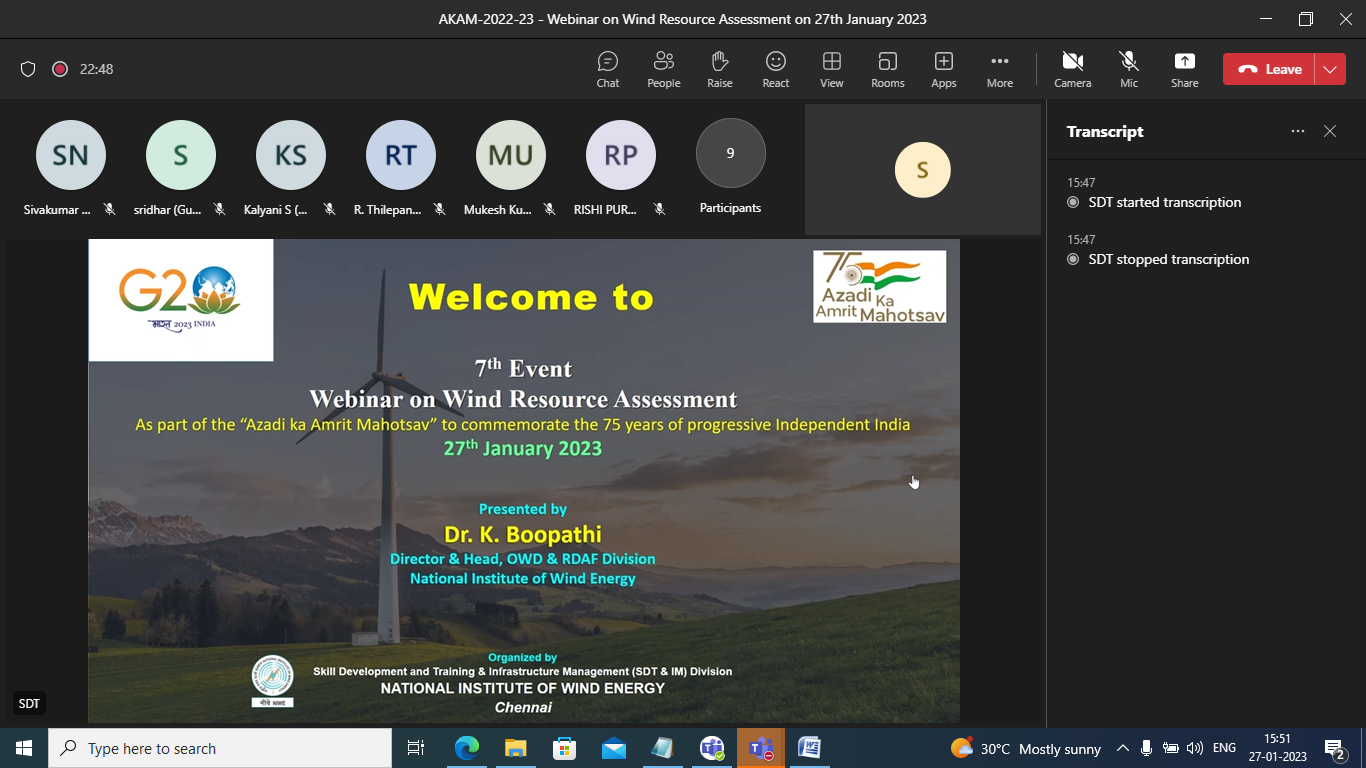Close the Transcript panel
1366x768 pixels.
pos(1329,131)
